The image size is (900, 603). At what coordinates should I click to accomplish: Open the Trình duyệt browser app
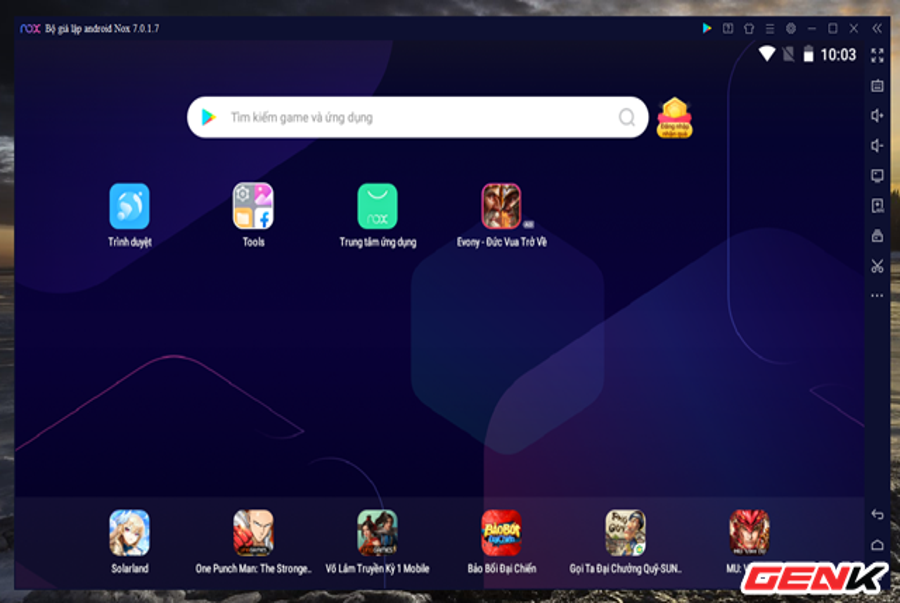pyautogui.click(x=130, y=207)
